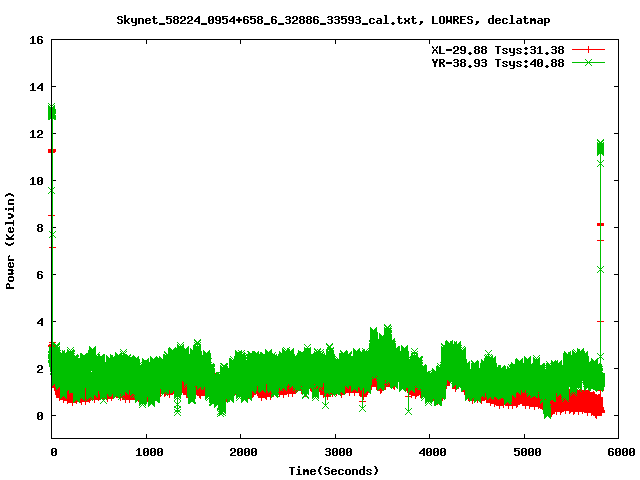
Task: Click y-axis tick label 16
Action: tap(36, 40)
